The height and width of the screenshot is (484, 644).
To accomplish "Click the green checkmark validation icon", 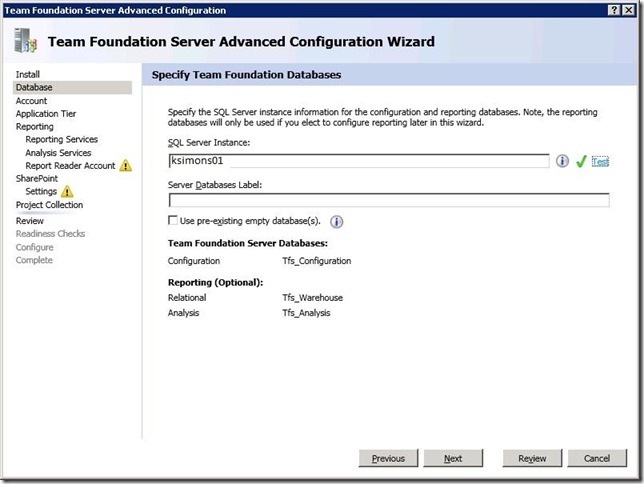I will coord(580,161).
